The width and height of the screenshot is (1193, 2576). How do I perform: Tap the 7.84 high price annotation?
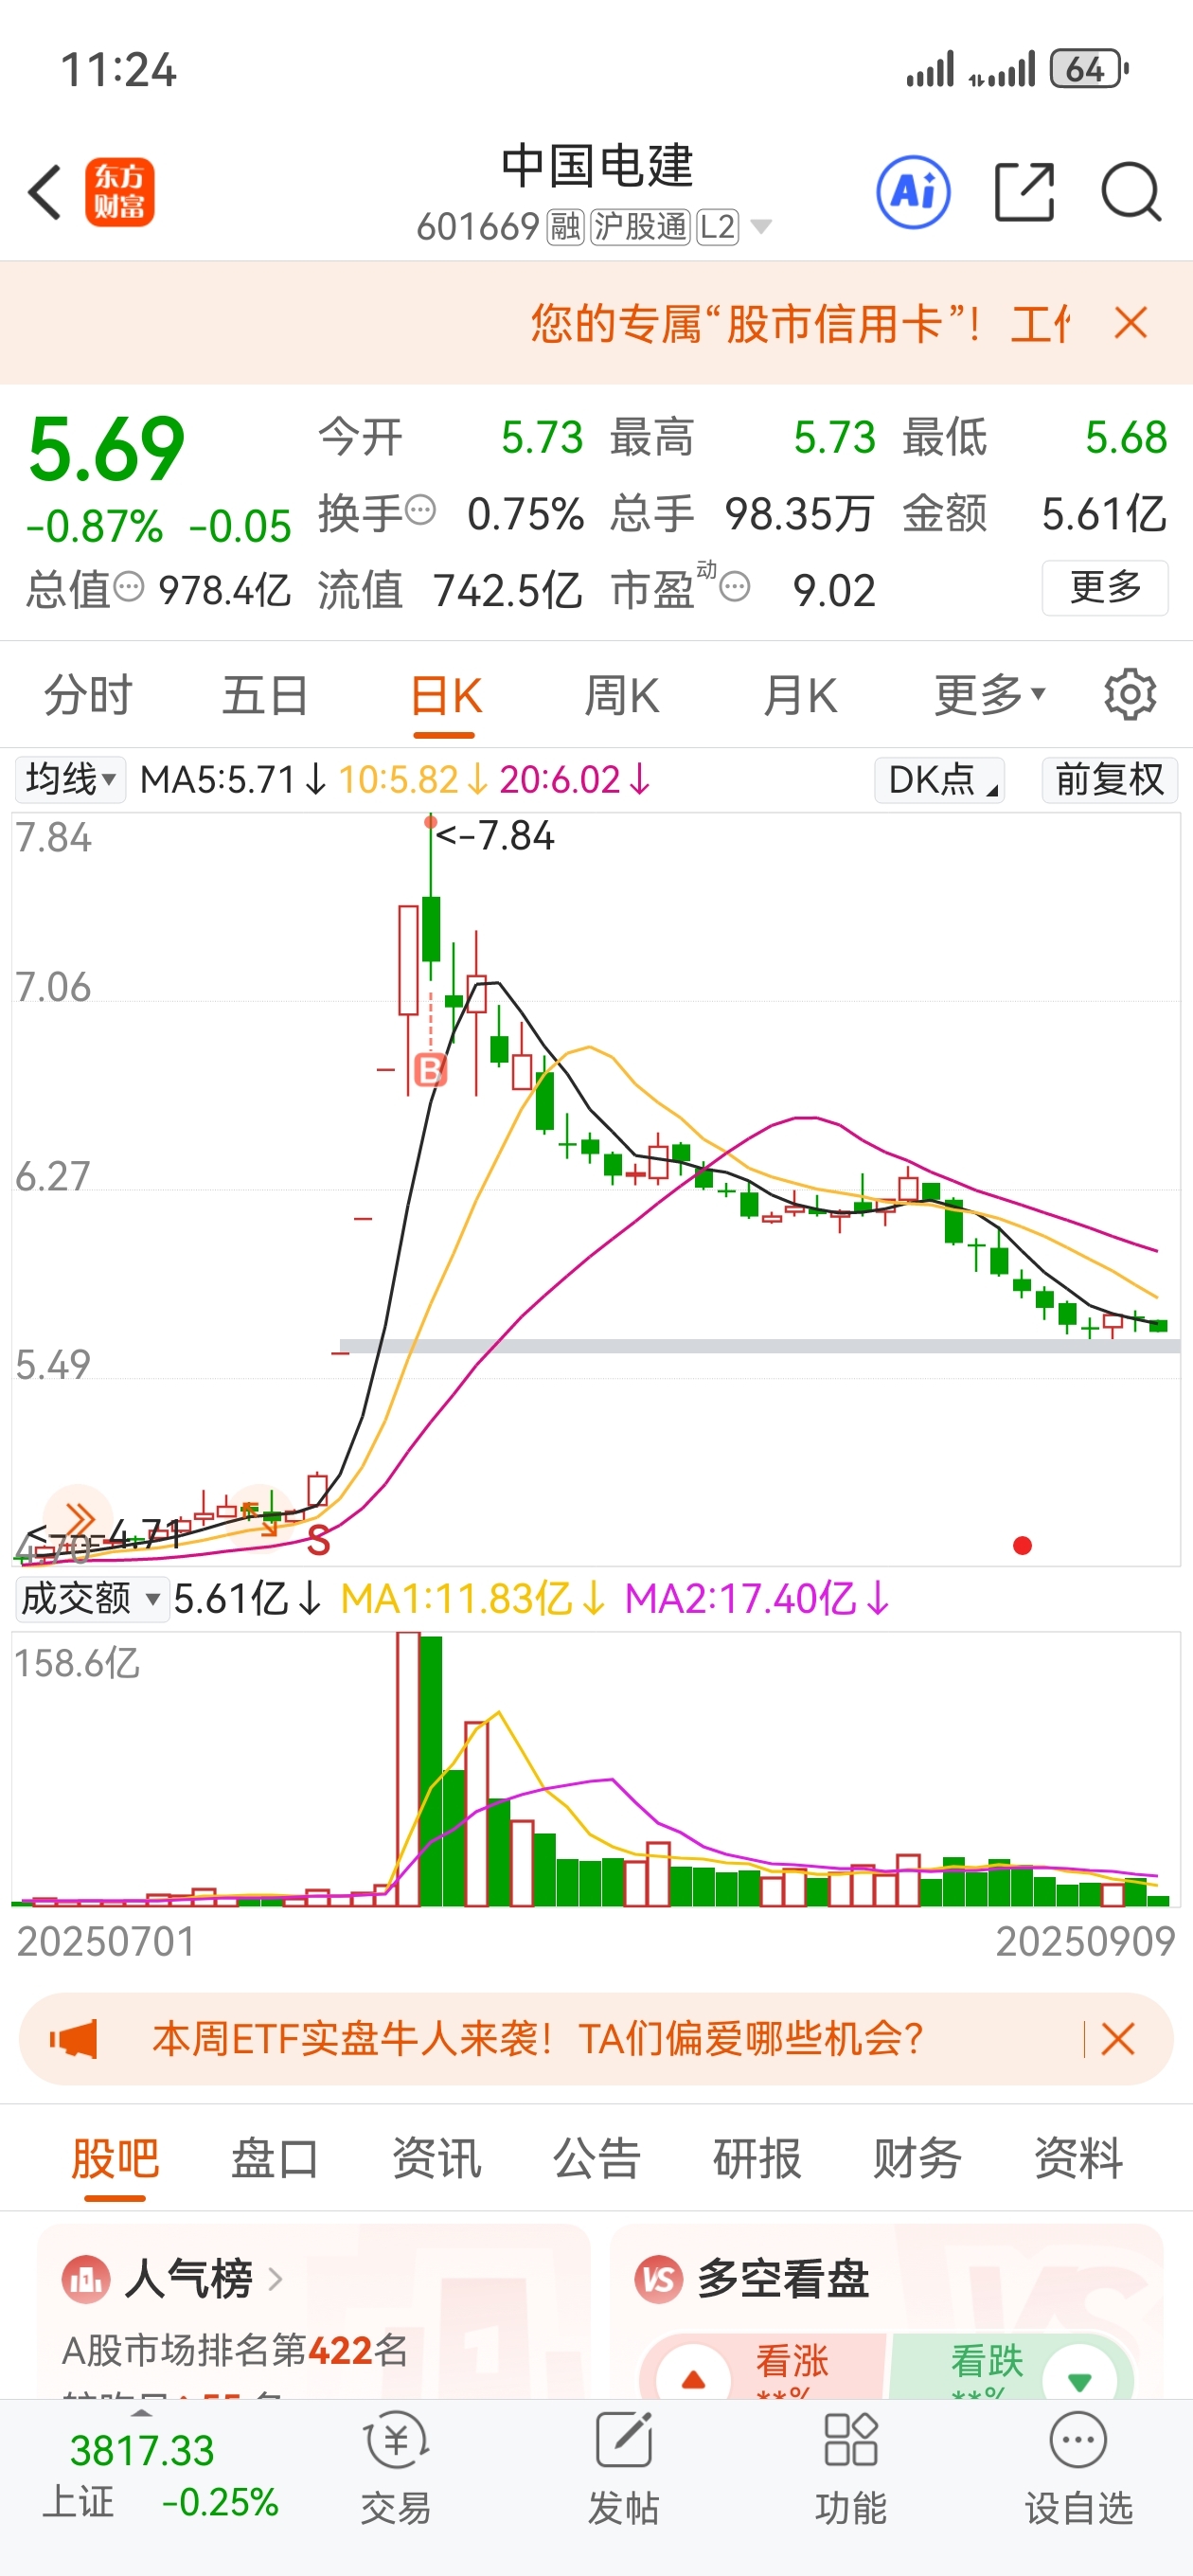495,836
